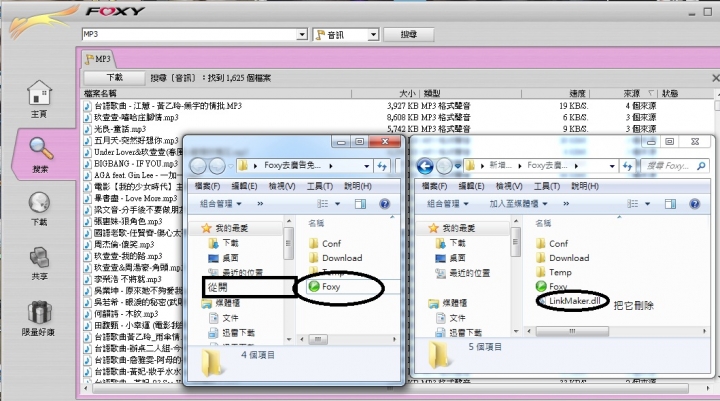Click the MP3 search input field
The image size is (720, 401).
point(190,34)
